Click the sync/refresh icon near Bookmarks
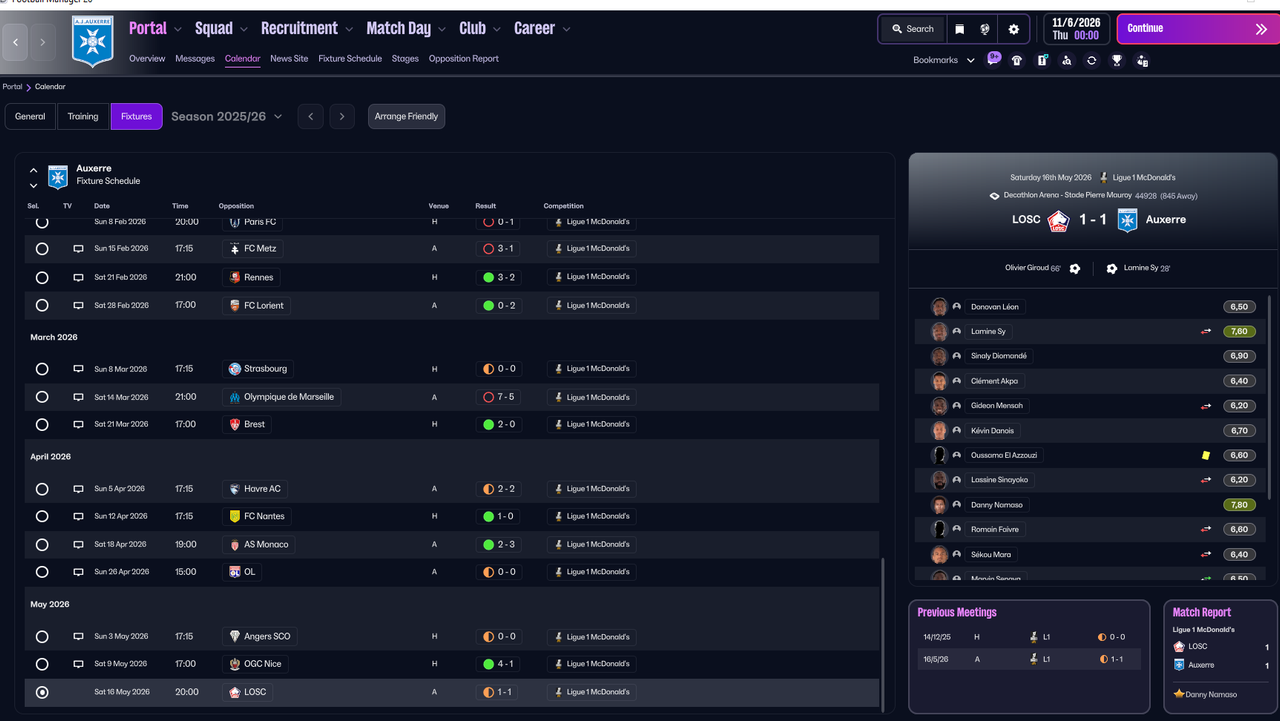 pyautogui.click(x=1092, y=60)
